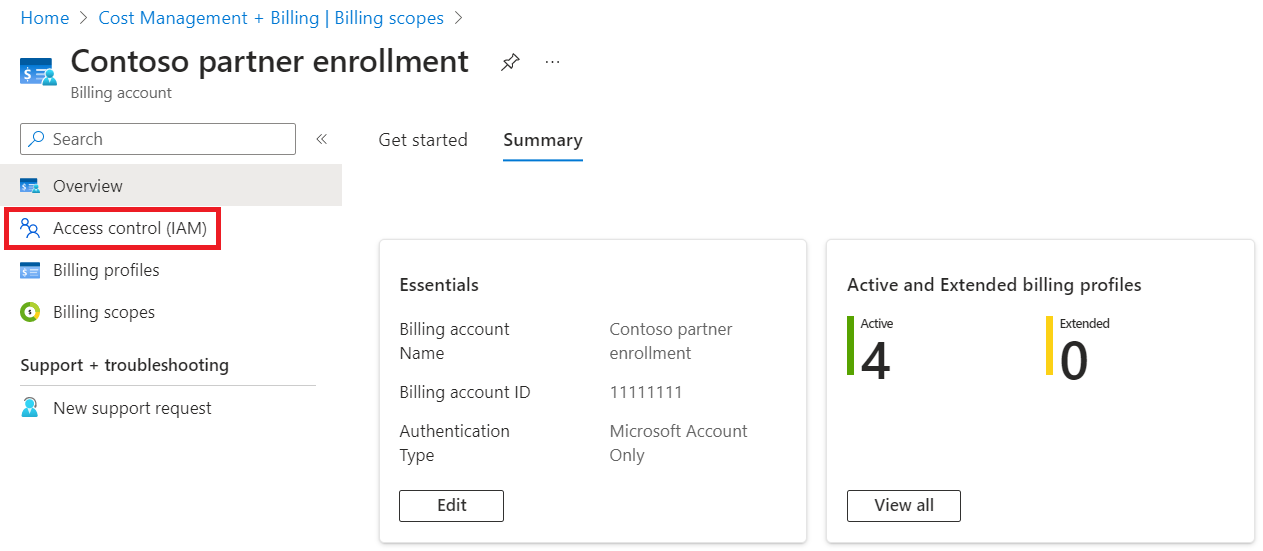This screenshot has height=551, width=1263.
Task: Open Overview in the sidebar
Action: tap(171, 186)
